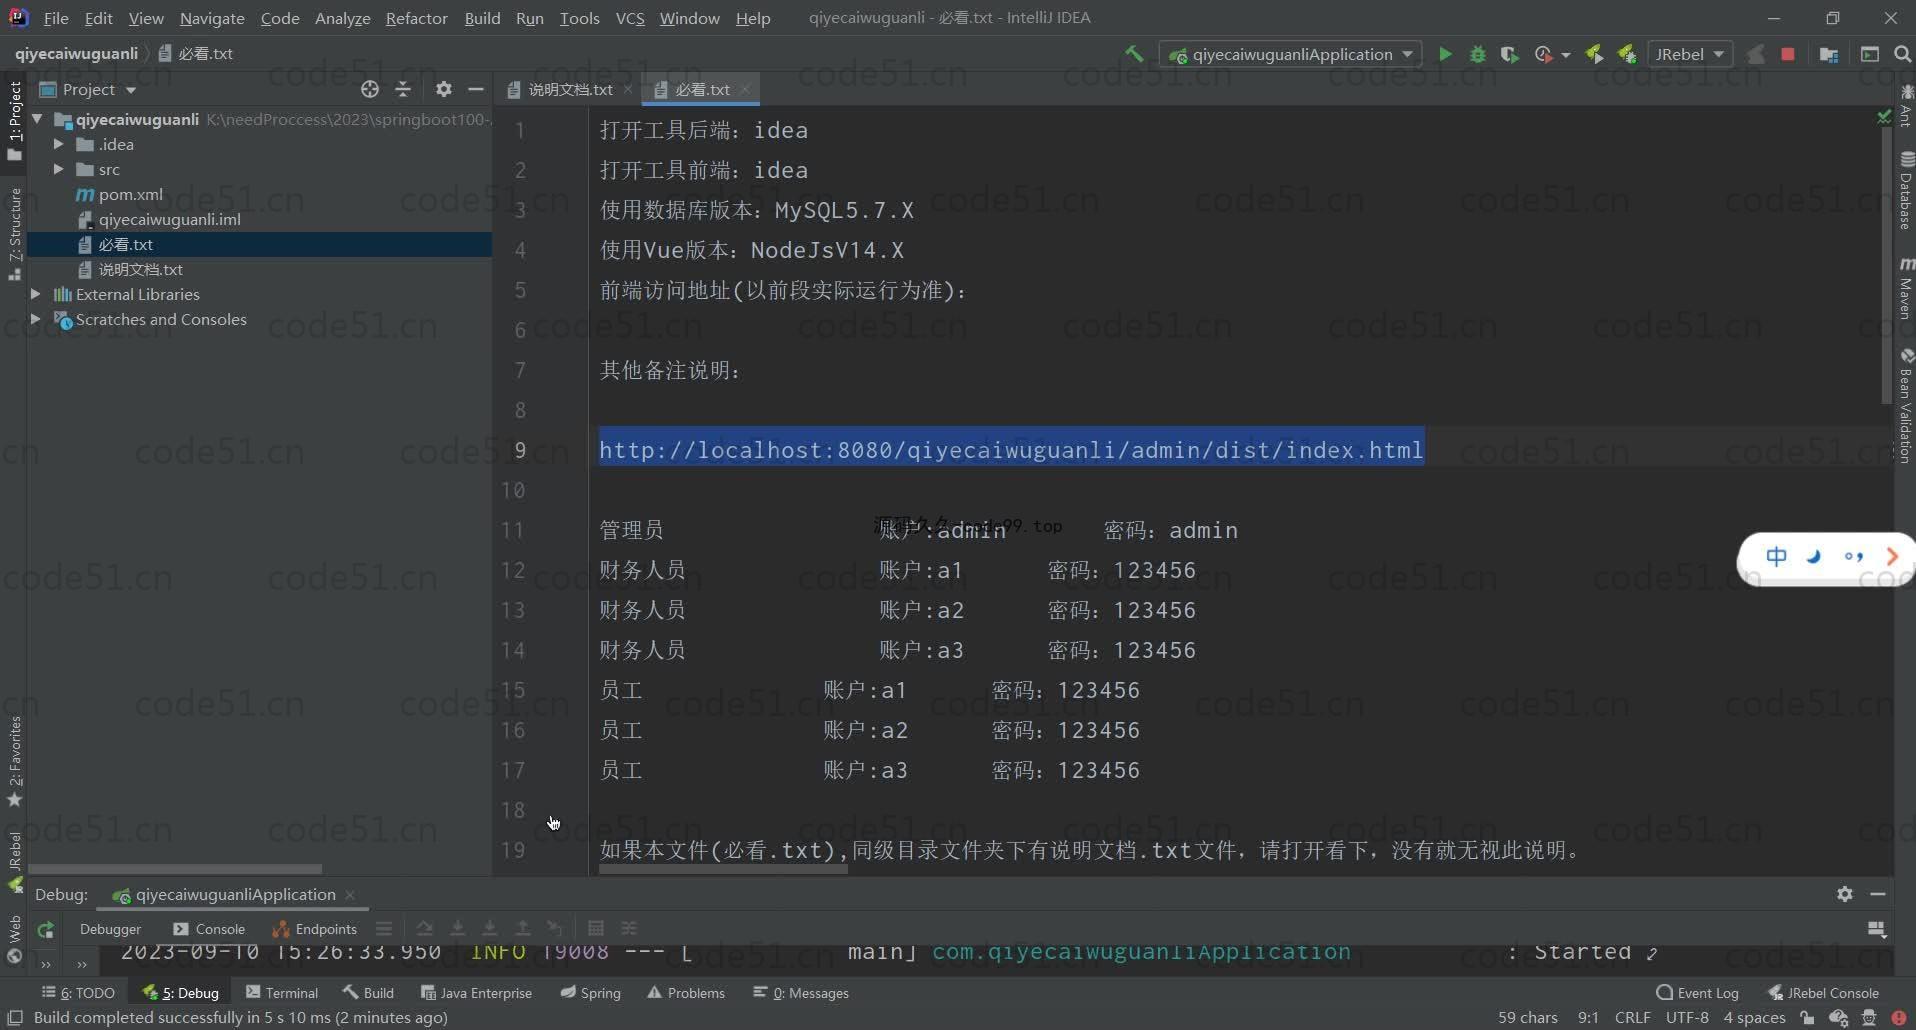The height and width of the screenshot is (1030, 1916).
Task: Toggle the 1: Project tool window
Action: click(x=14, y=120)
